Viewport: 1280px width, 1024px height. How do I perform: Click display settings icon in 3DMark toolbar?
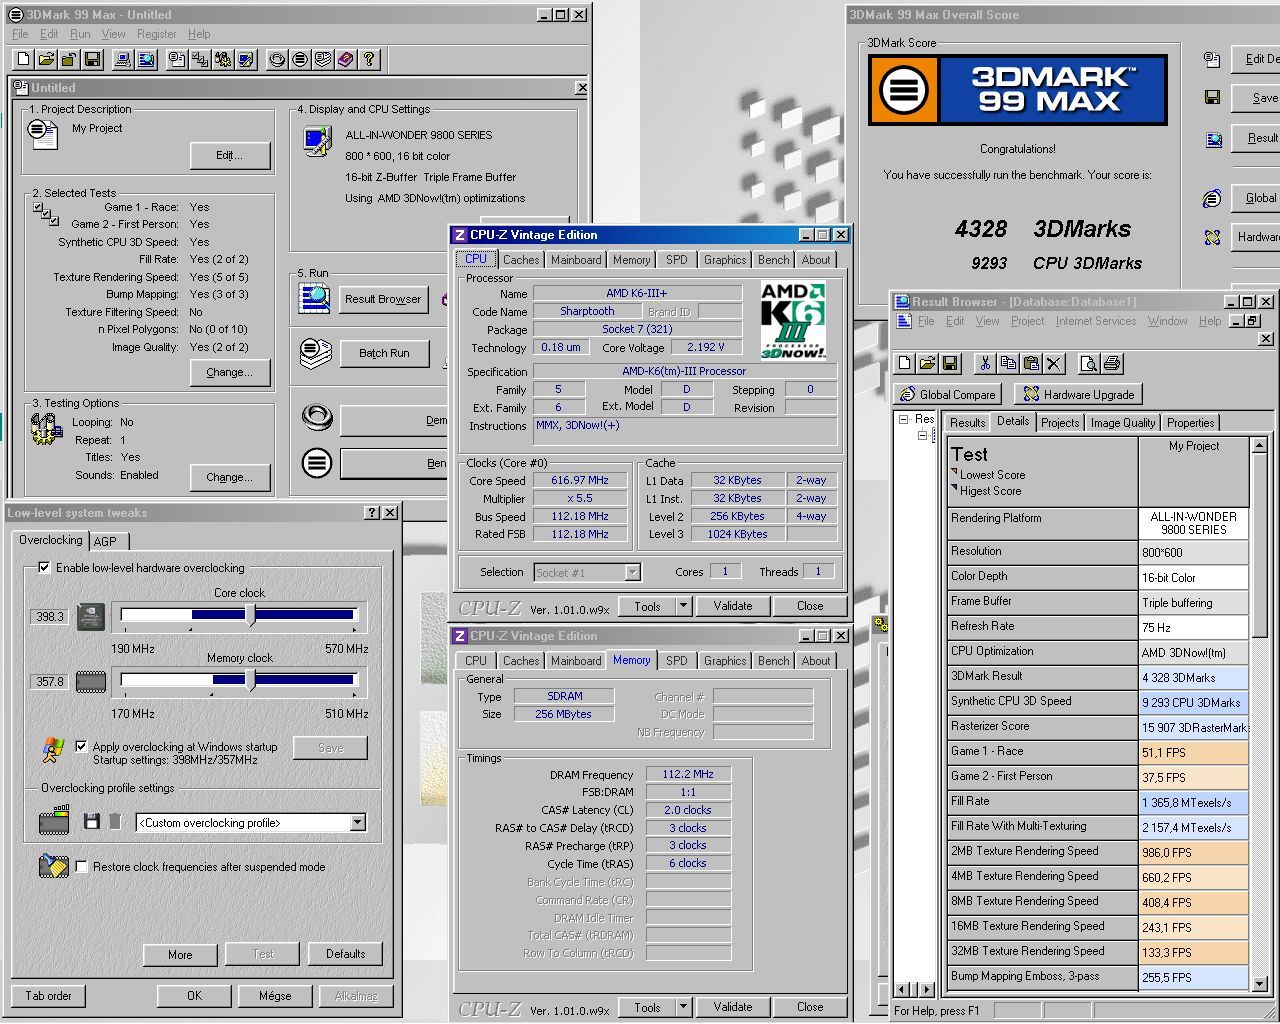pos(246,60)
